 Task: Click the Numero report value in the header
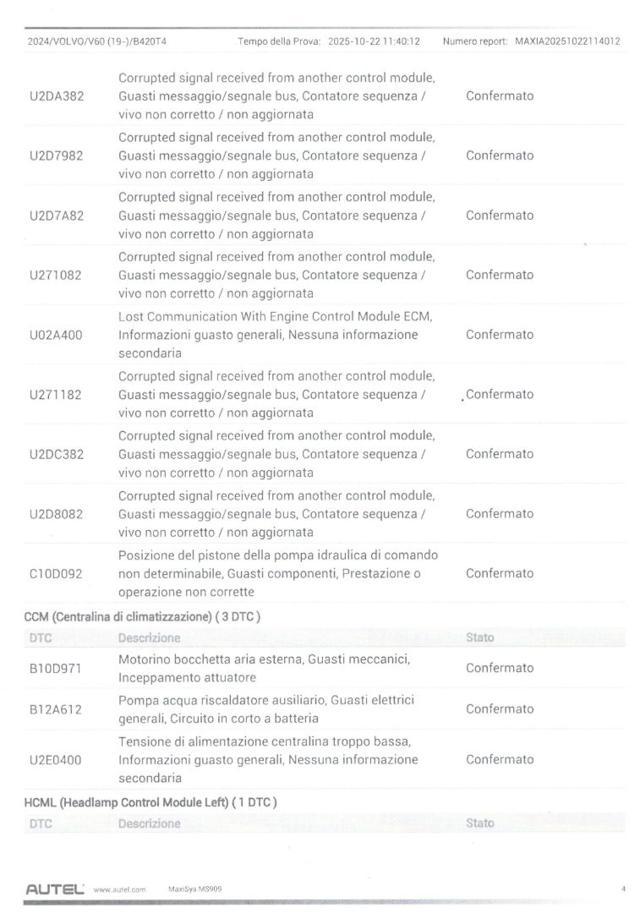pyautogui.click(x=567, y=42)
